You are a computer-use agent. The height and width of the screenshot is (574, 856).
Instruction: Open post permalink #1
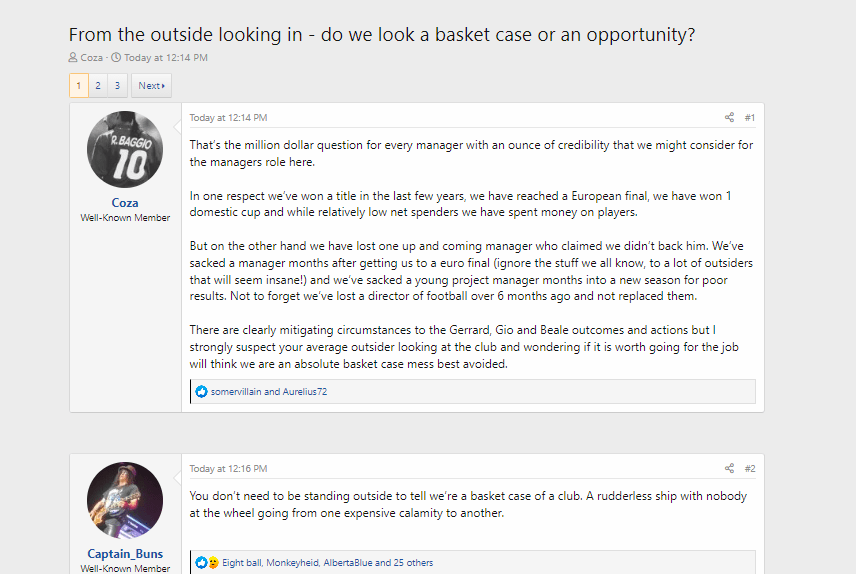[x=750, y=117]
